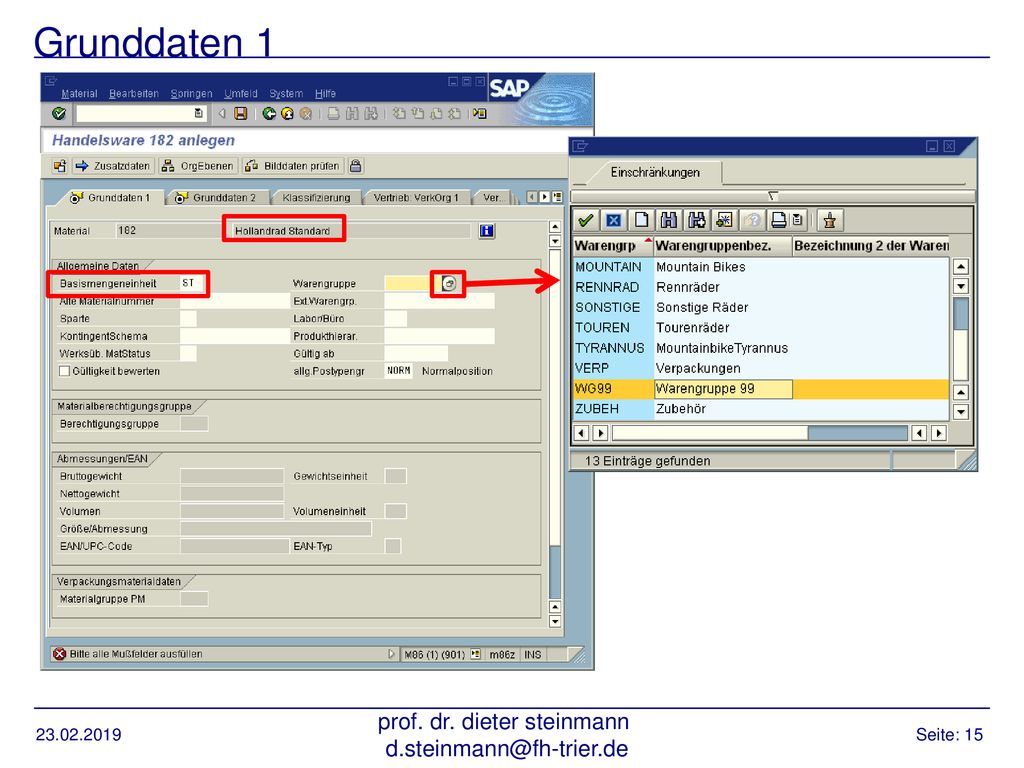Click the view selection icon left of Zusatzdaten
Image resolution: width=1024 pixels, height=768 pixels.
tap(60, 166)
